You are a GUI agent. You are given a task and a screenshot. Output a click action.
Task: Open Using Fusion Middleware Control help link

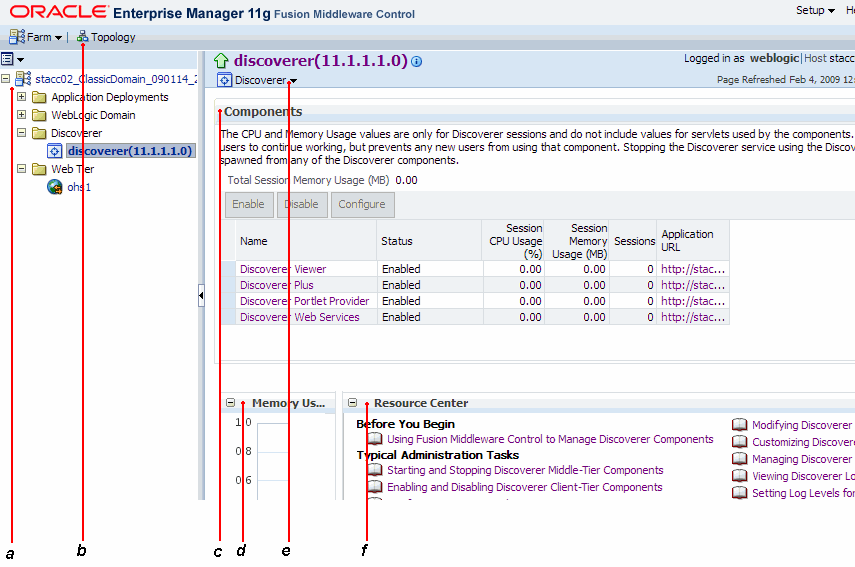tap(550, 439)
